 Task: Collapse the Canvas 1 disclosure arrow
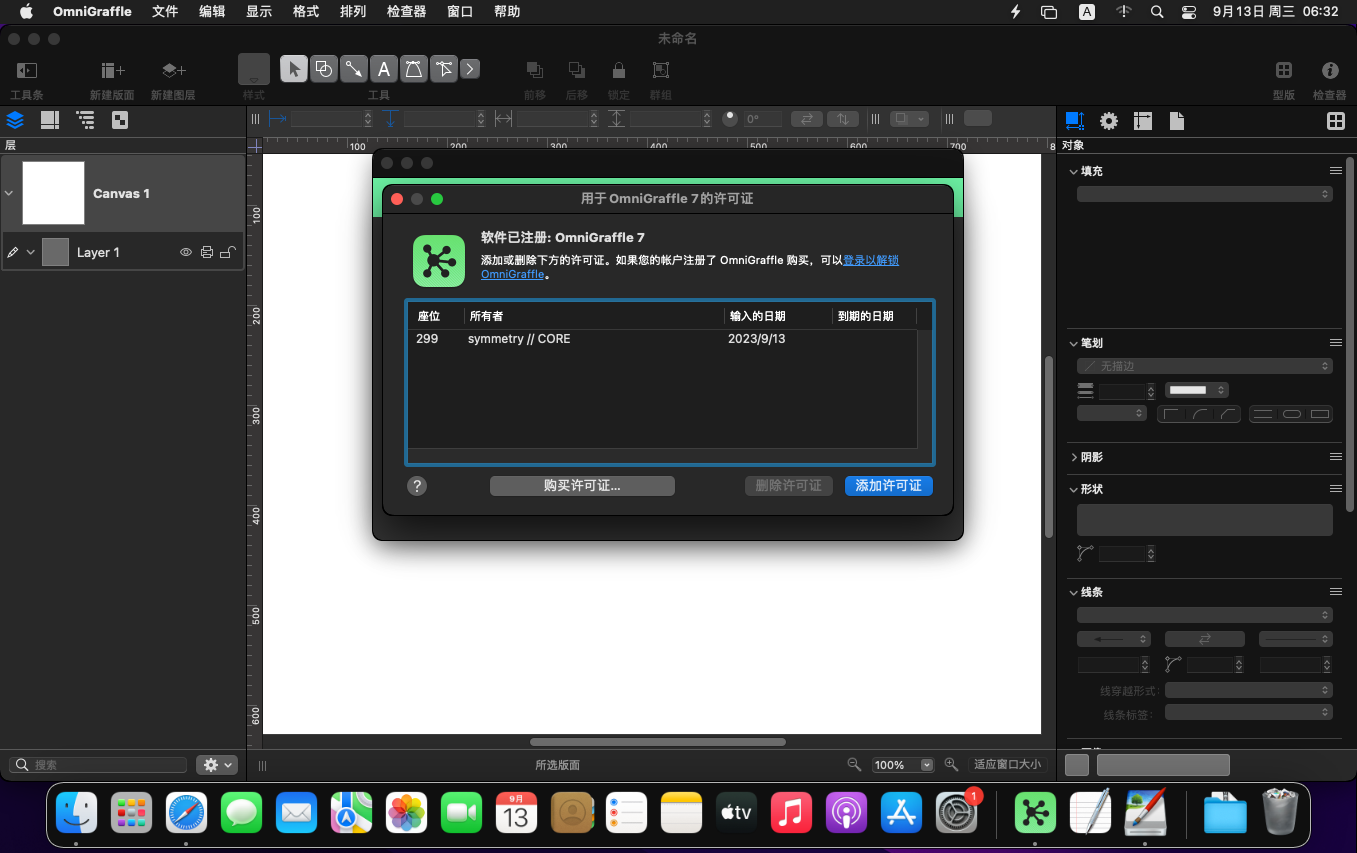click(9, 193)
